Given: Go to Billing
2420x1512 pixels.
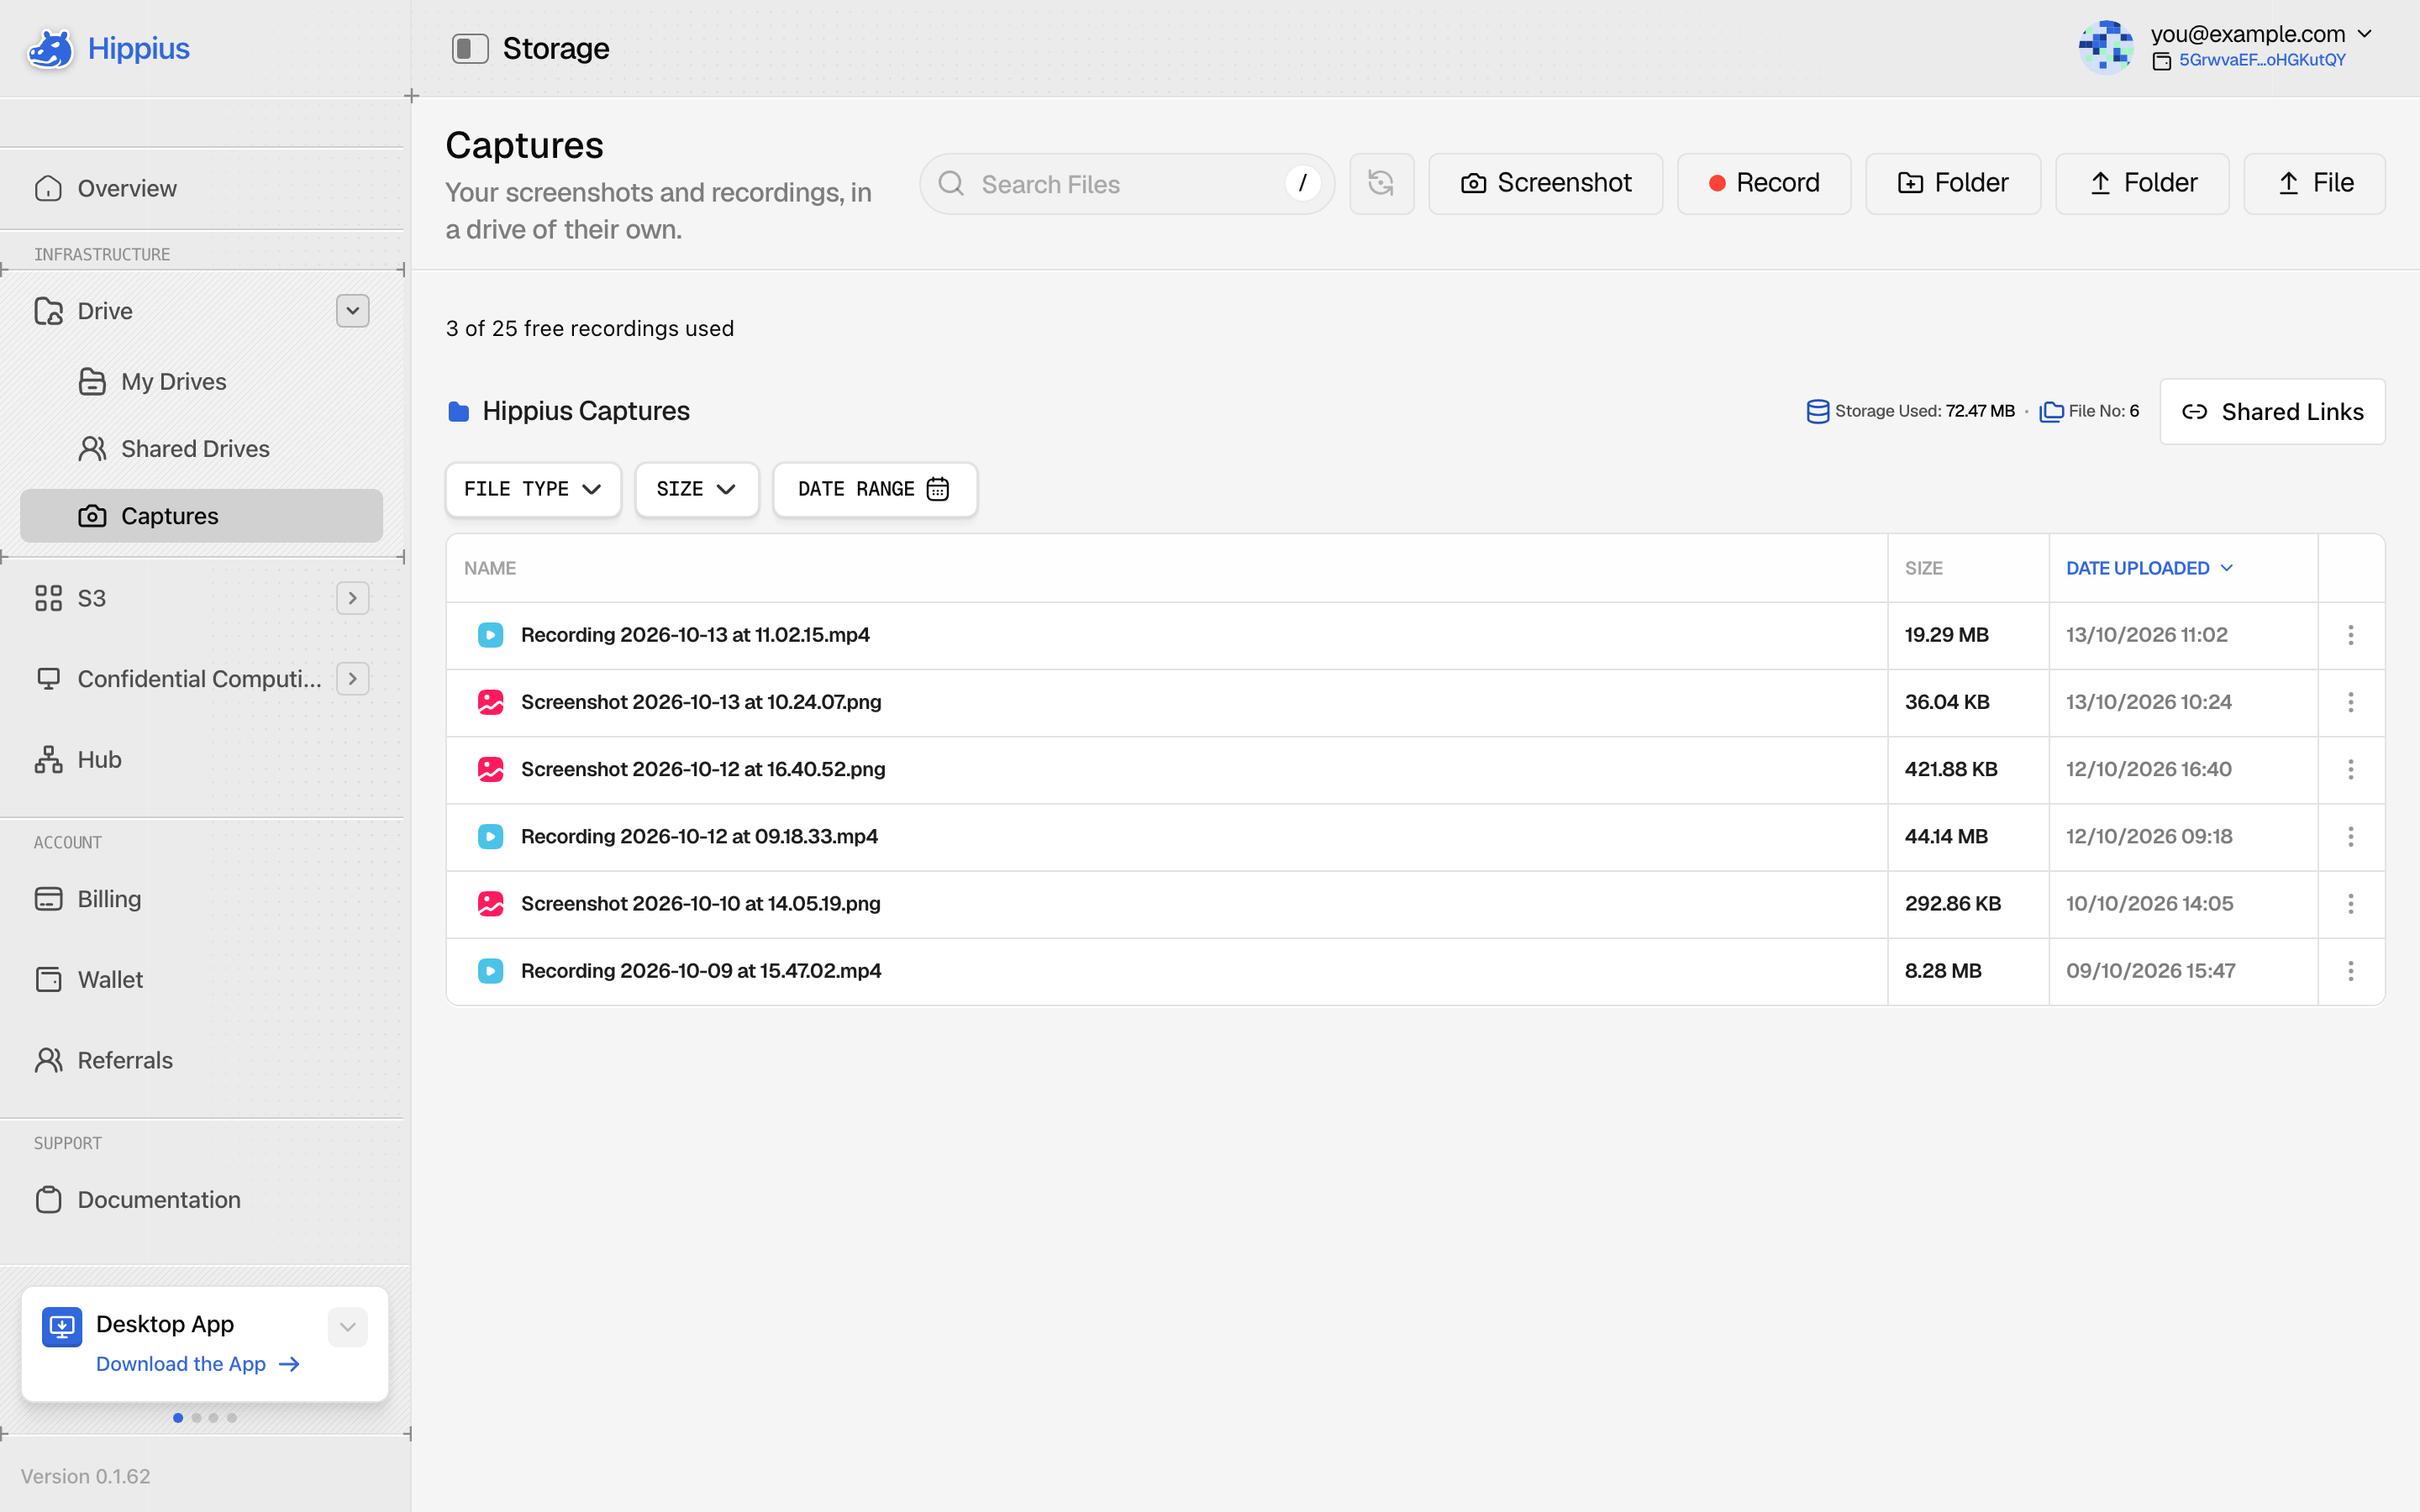Looking at the screenshot, I should pyautogui.click(x=88, y=898).
